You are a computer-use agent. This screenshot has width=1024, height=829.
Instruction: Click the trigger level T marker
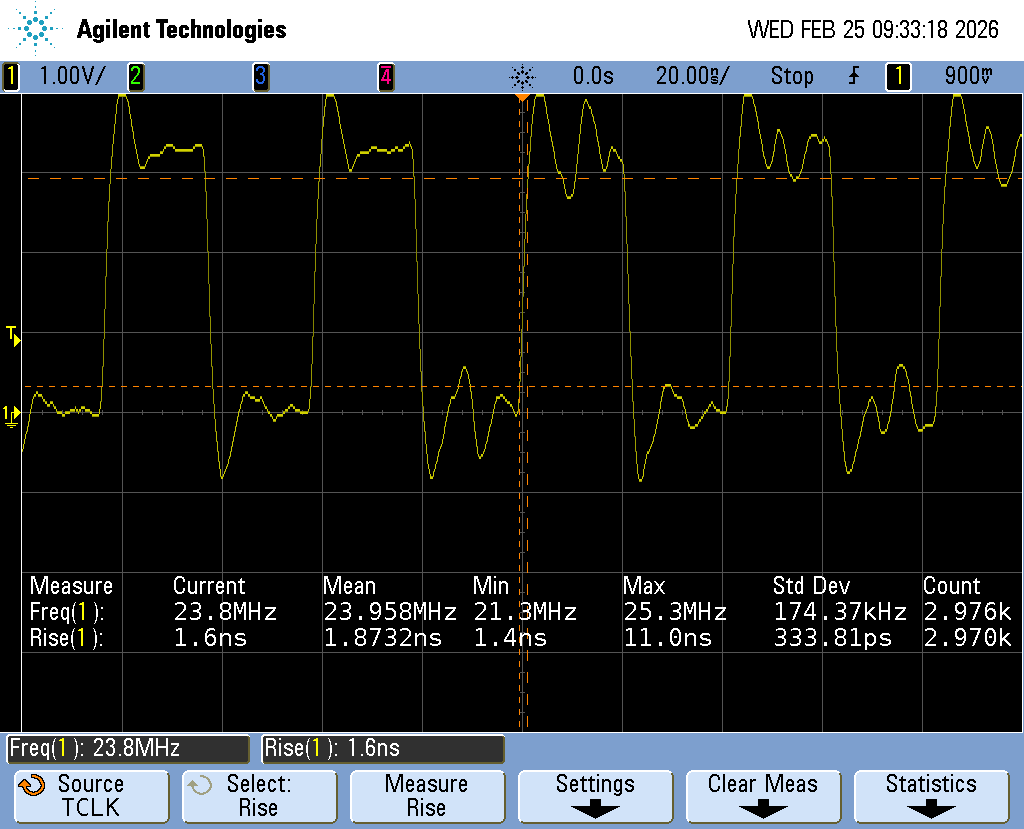pyautogui.click(x=13, y=335)
